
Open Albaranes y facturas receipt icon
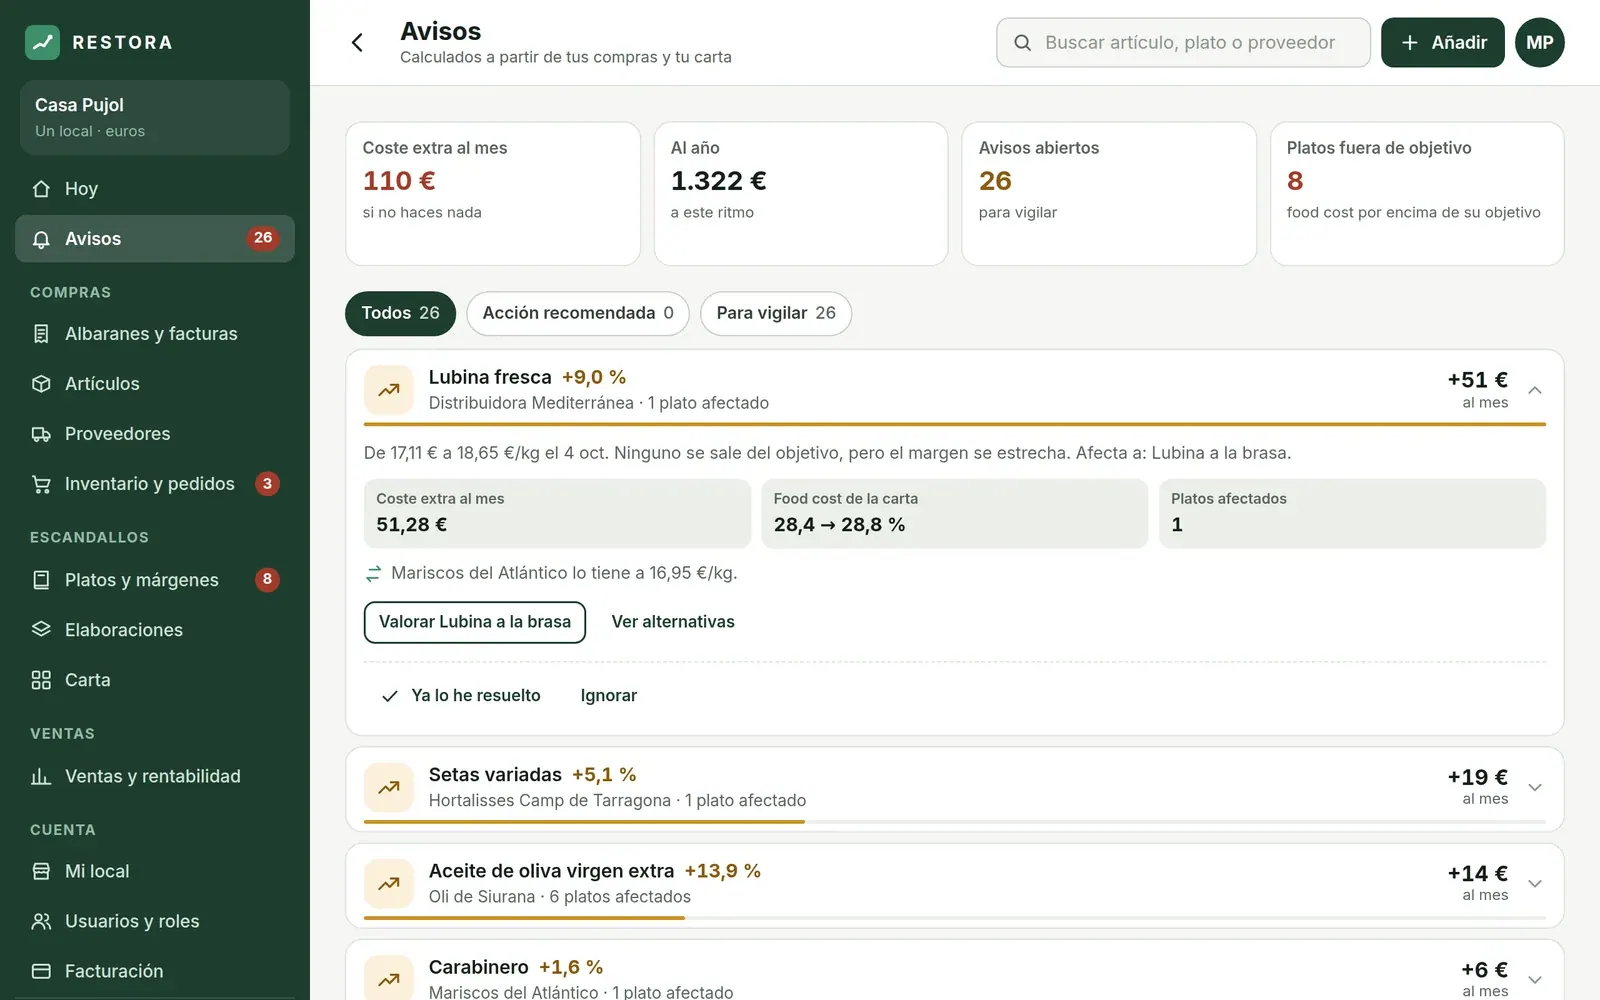coord(41,334)
